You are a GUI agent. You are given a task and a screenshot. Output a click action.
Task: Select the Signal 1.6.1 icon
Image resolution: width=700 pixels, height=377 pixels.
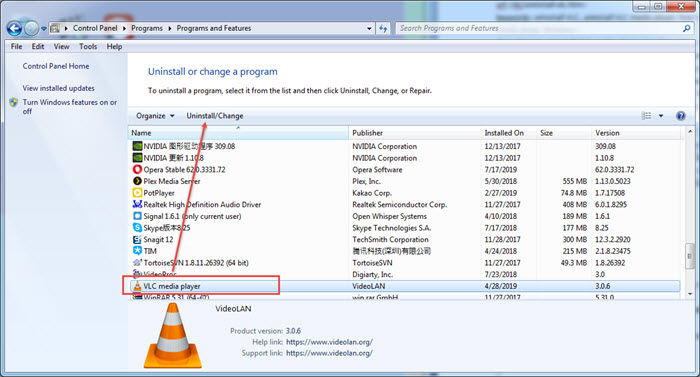[138, 216]
